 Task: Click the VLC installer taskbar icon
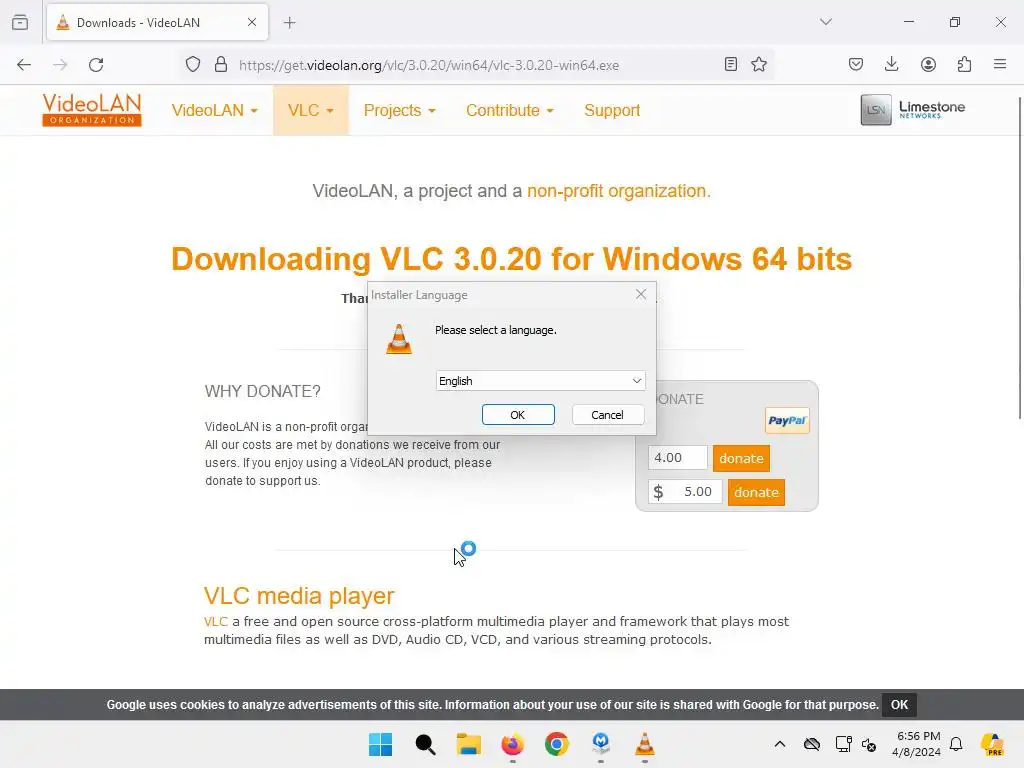tap(645, 744)
